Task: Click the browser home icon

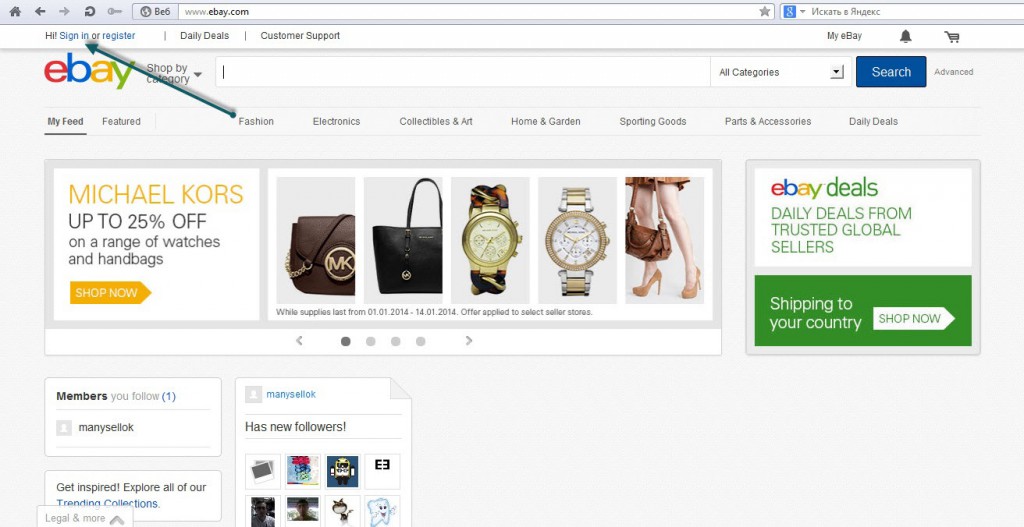Action: click(x=15, y=11)
